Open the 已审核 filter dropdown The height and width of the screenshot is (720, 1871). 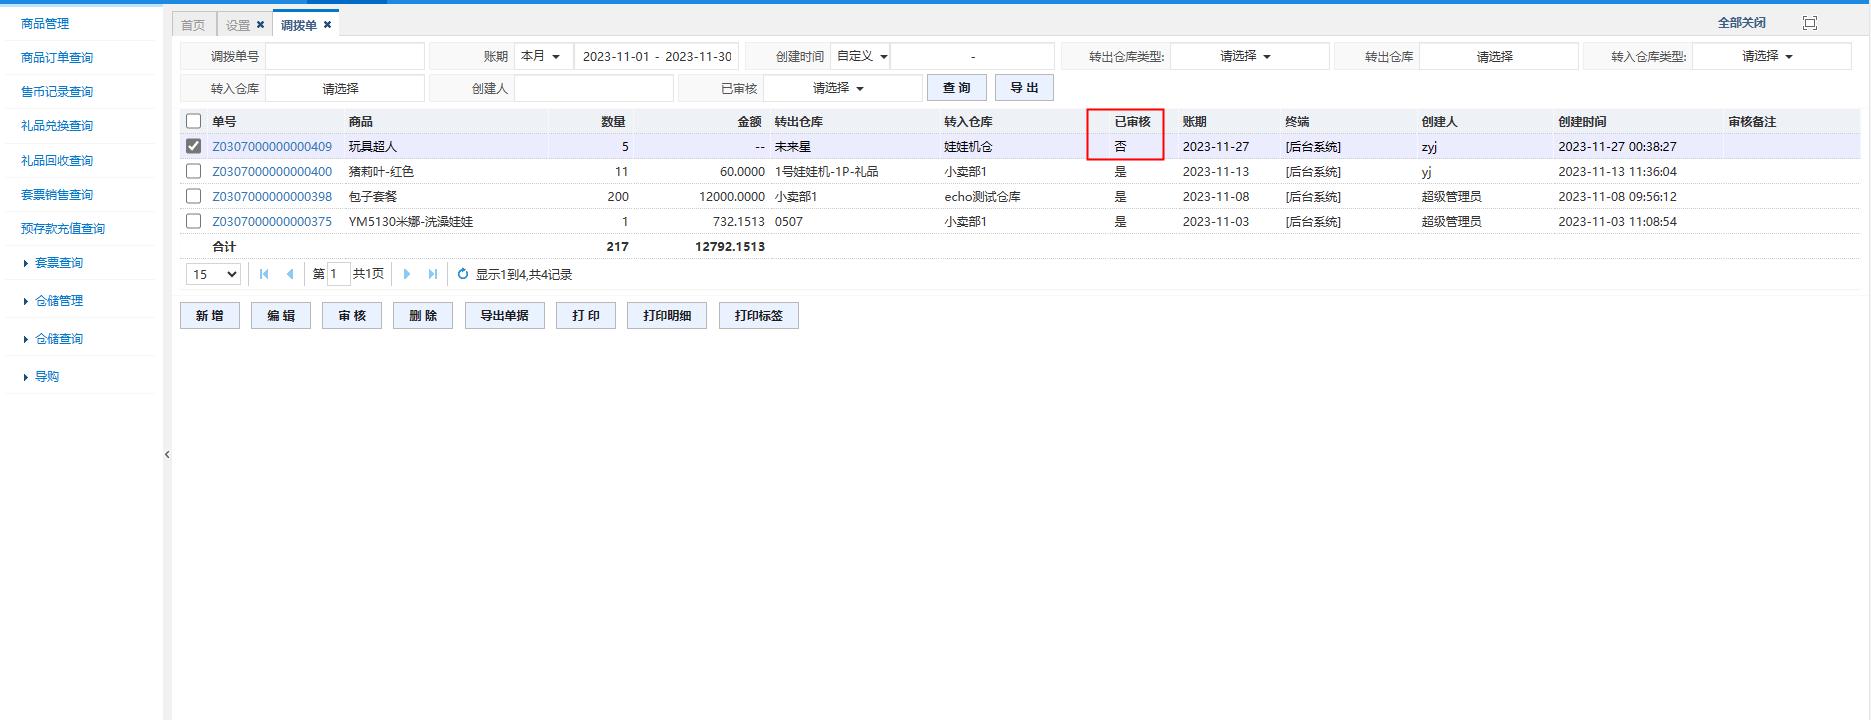coord(842,88)
